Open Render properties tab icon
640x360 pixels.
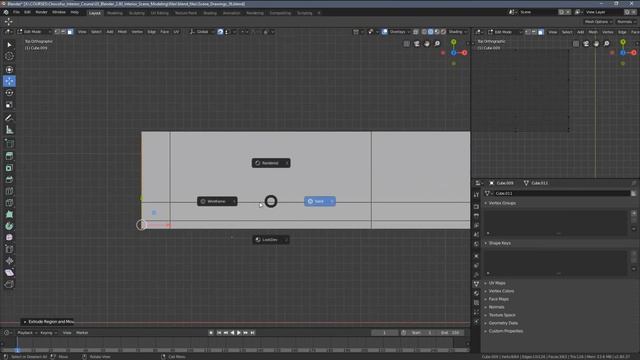(476, 207)
